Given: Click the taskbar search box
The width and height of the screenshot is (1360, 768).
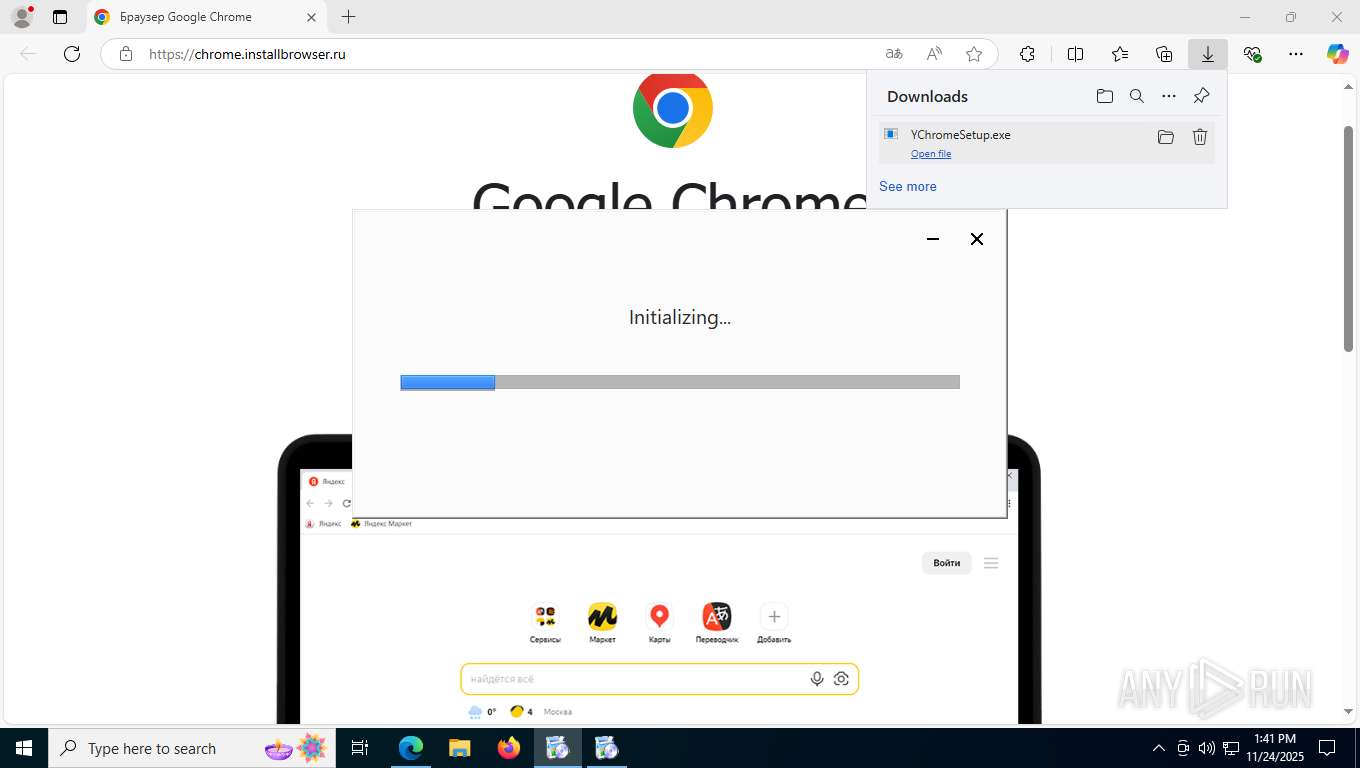Looking at the screenshot, I should point(192,748).
